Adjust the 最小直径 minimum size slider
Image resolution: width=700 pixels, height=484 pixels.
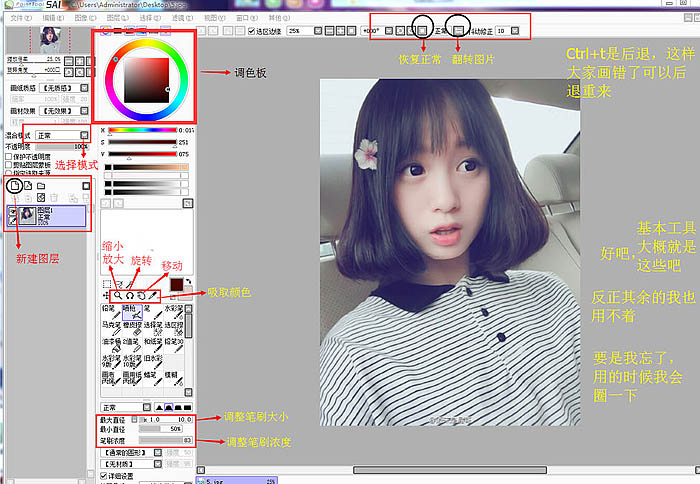[161, 429]
